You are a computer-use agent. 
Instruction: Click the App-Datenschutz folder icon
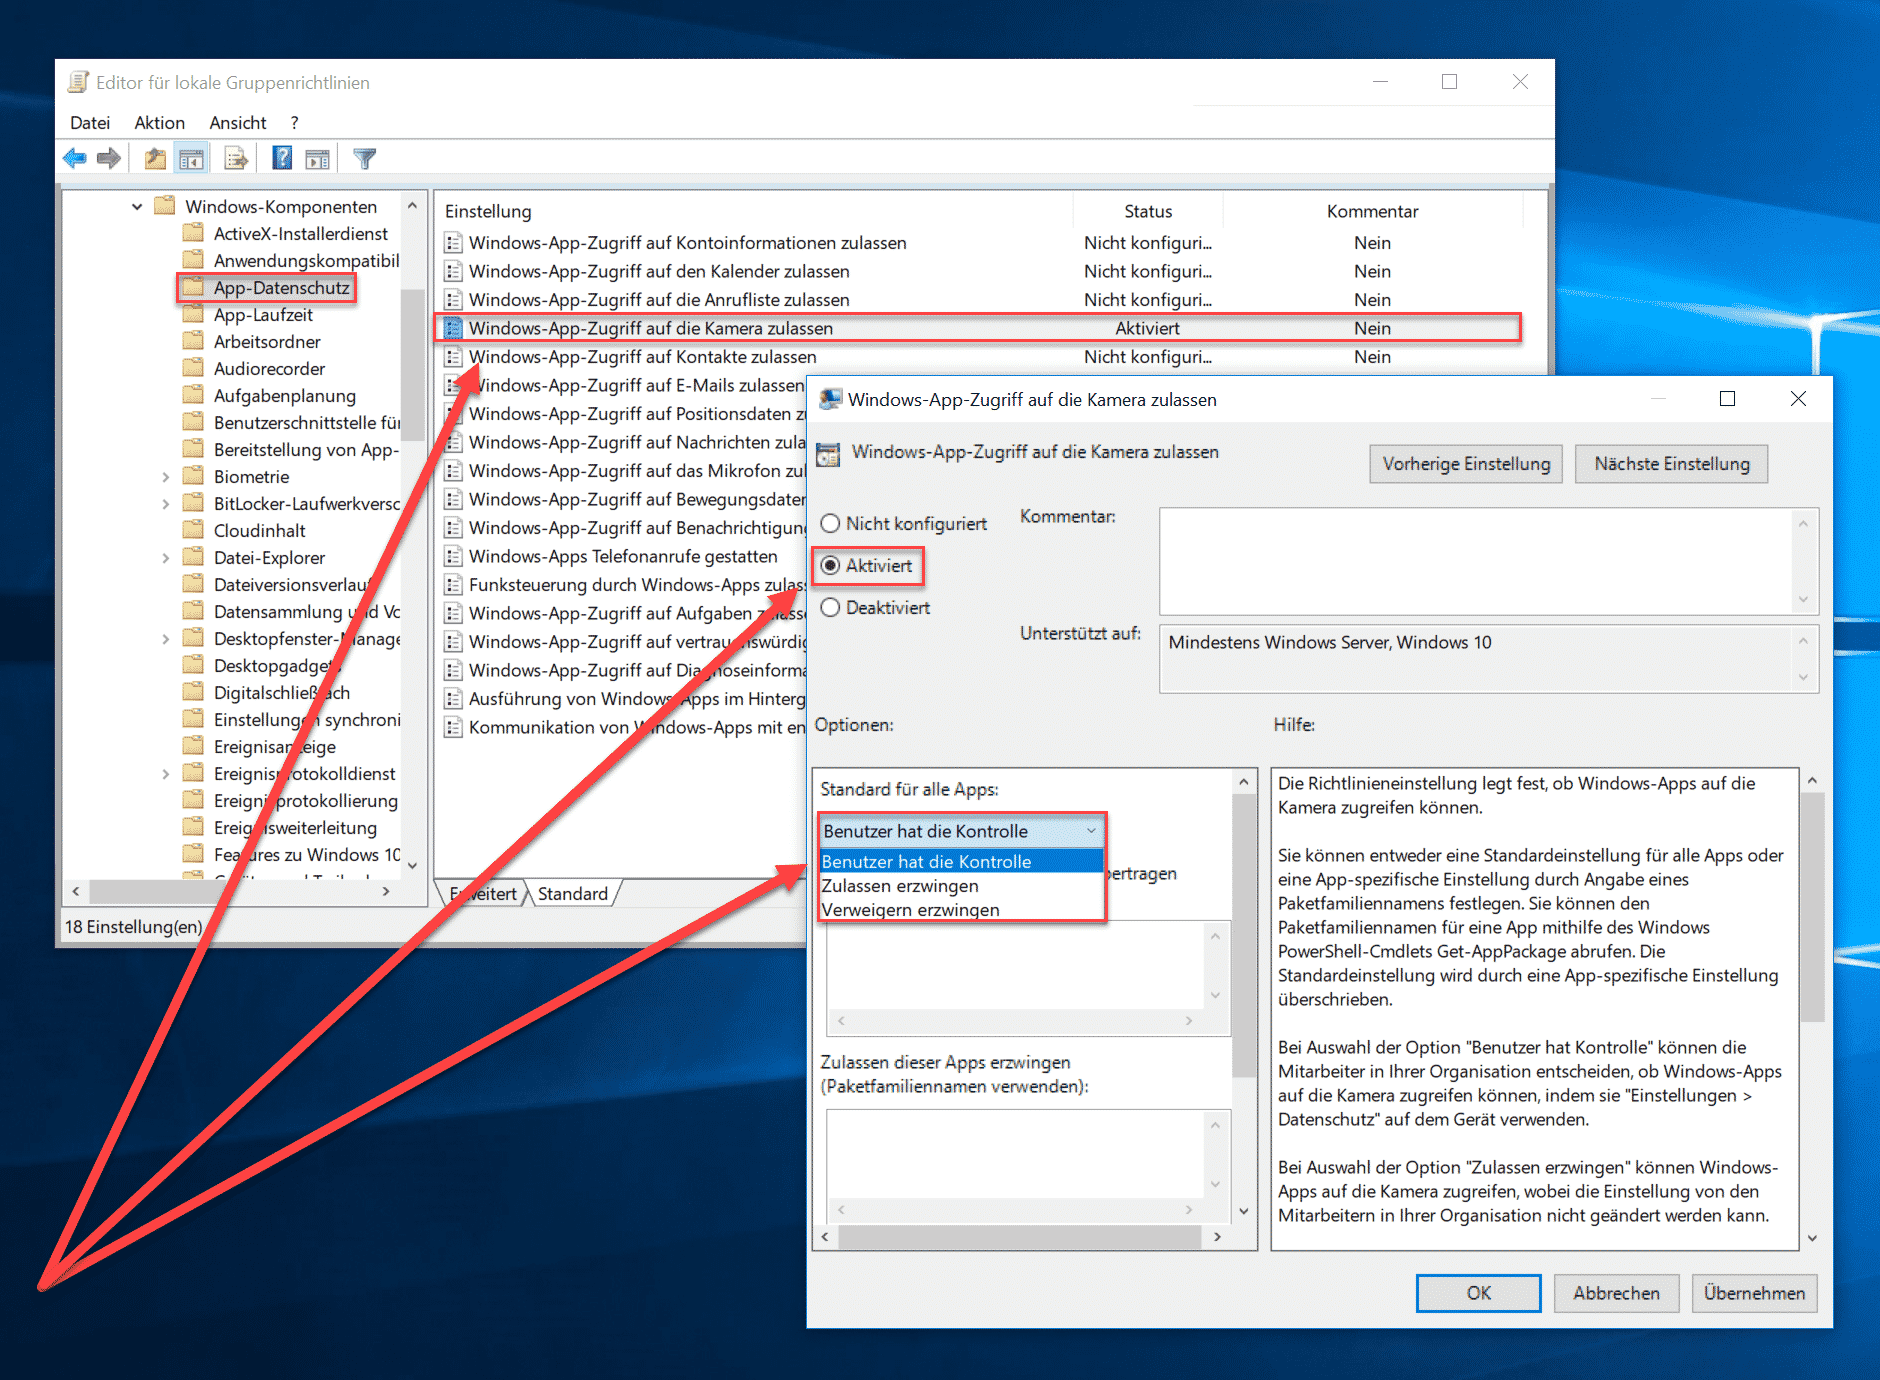tap(193, 287)
